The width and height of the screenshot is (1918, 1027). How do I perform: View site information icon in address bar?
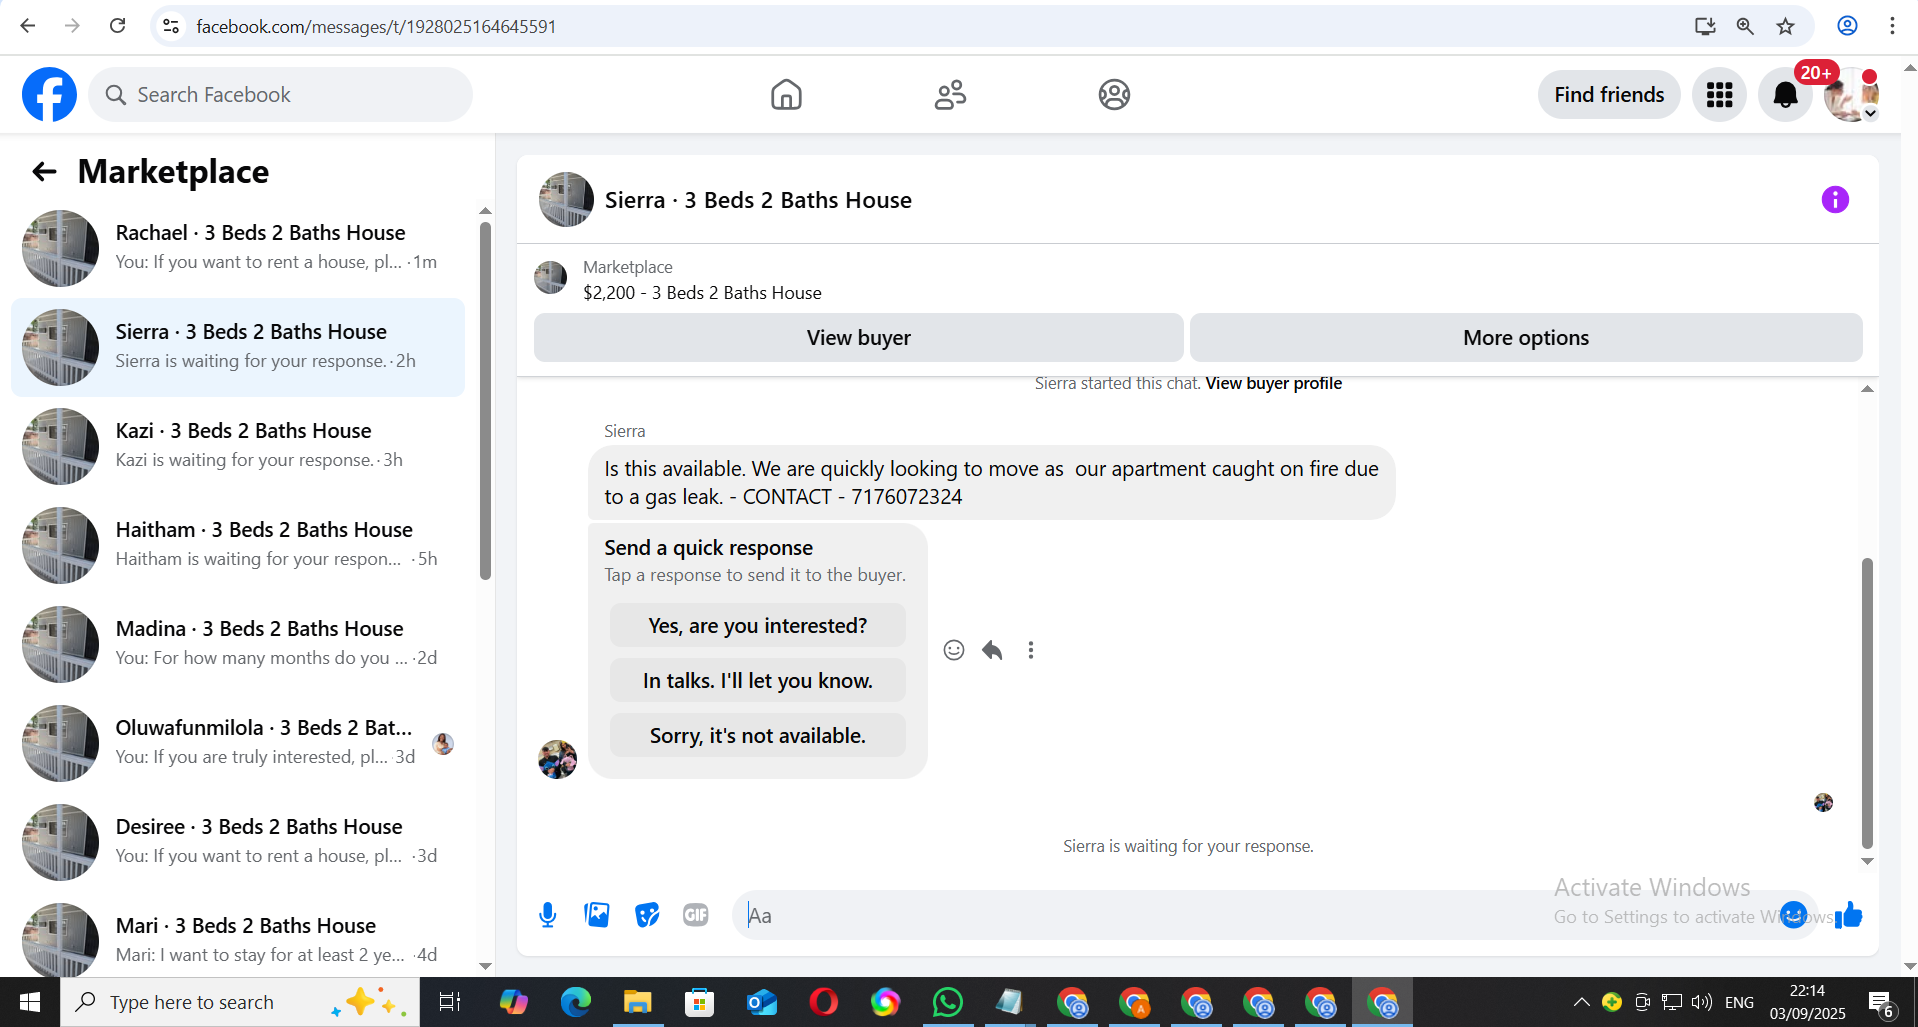(x=171, y=26)
